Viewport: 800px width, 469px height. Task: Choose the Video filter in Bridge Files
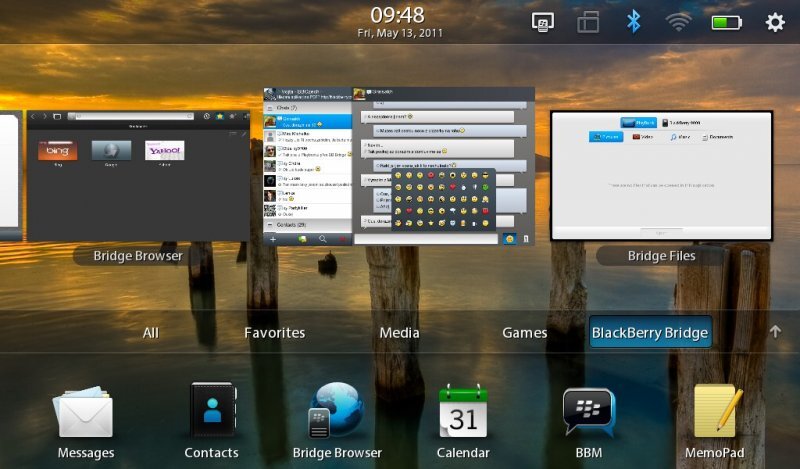pos(643,137)
